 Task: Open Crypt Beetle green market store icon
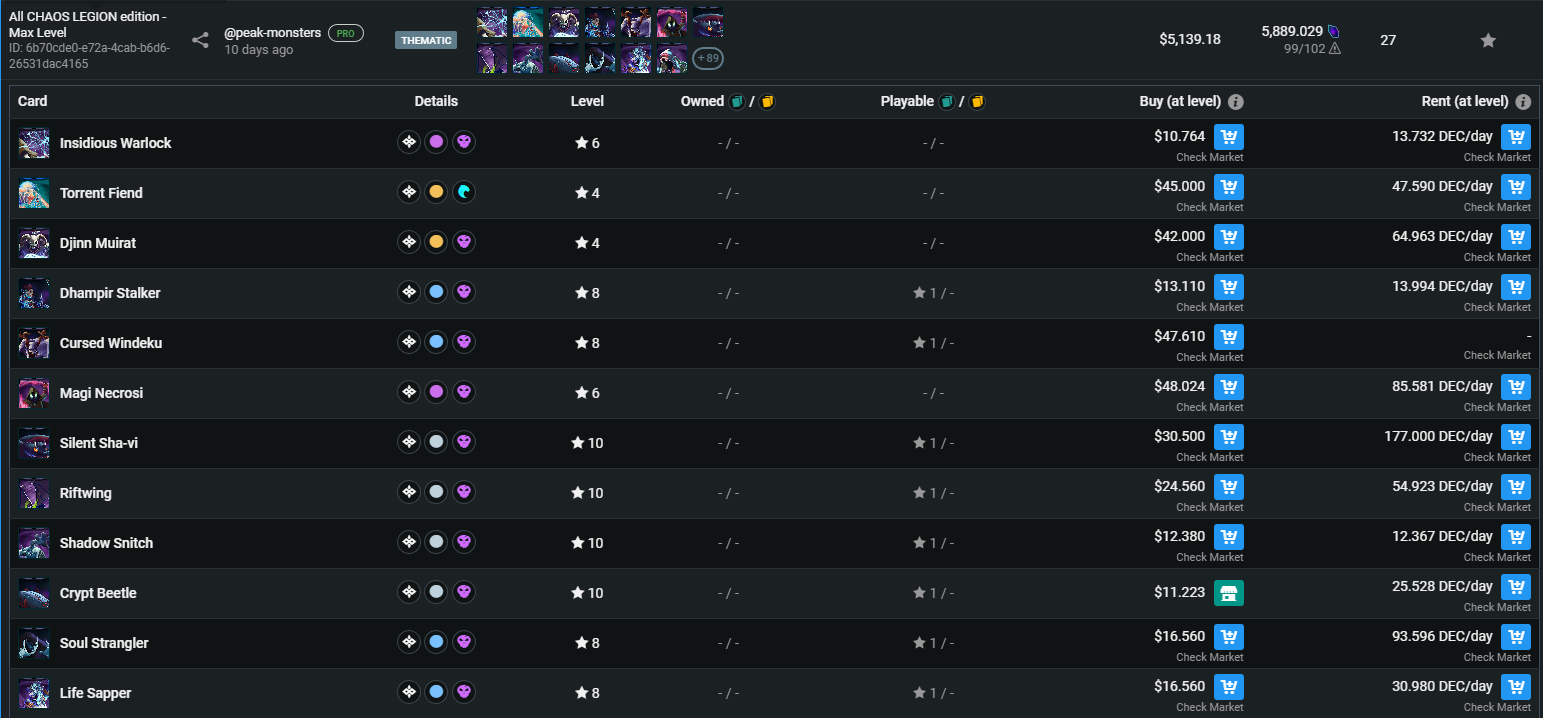point(1229,593)
